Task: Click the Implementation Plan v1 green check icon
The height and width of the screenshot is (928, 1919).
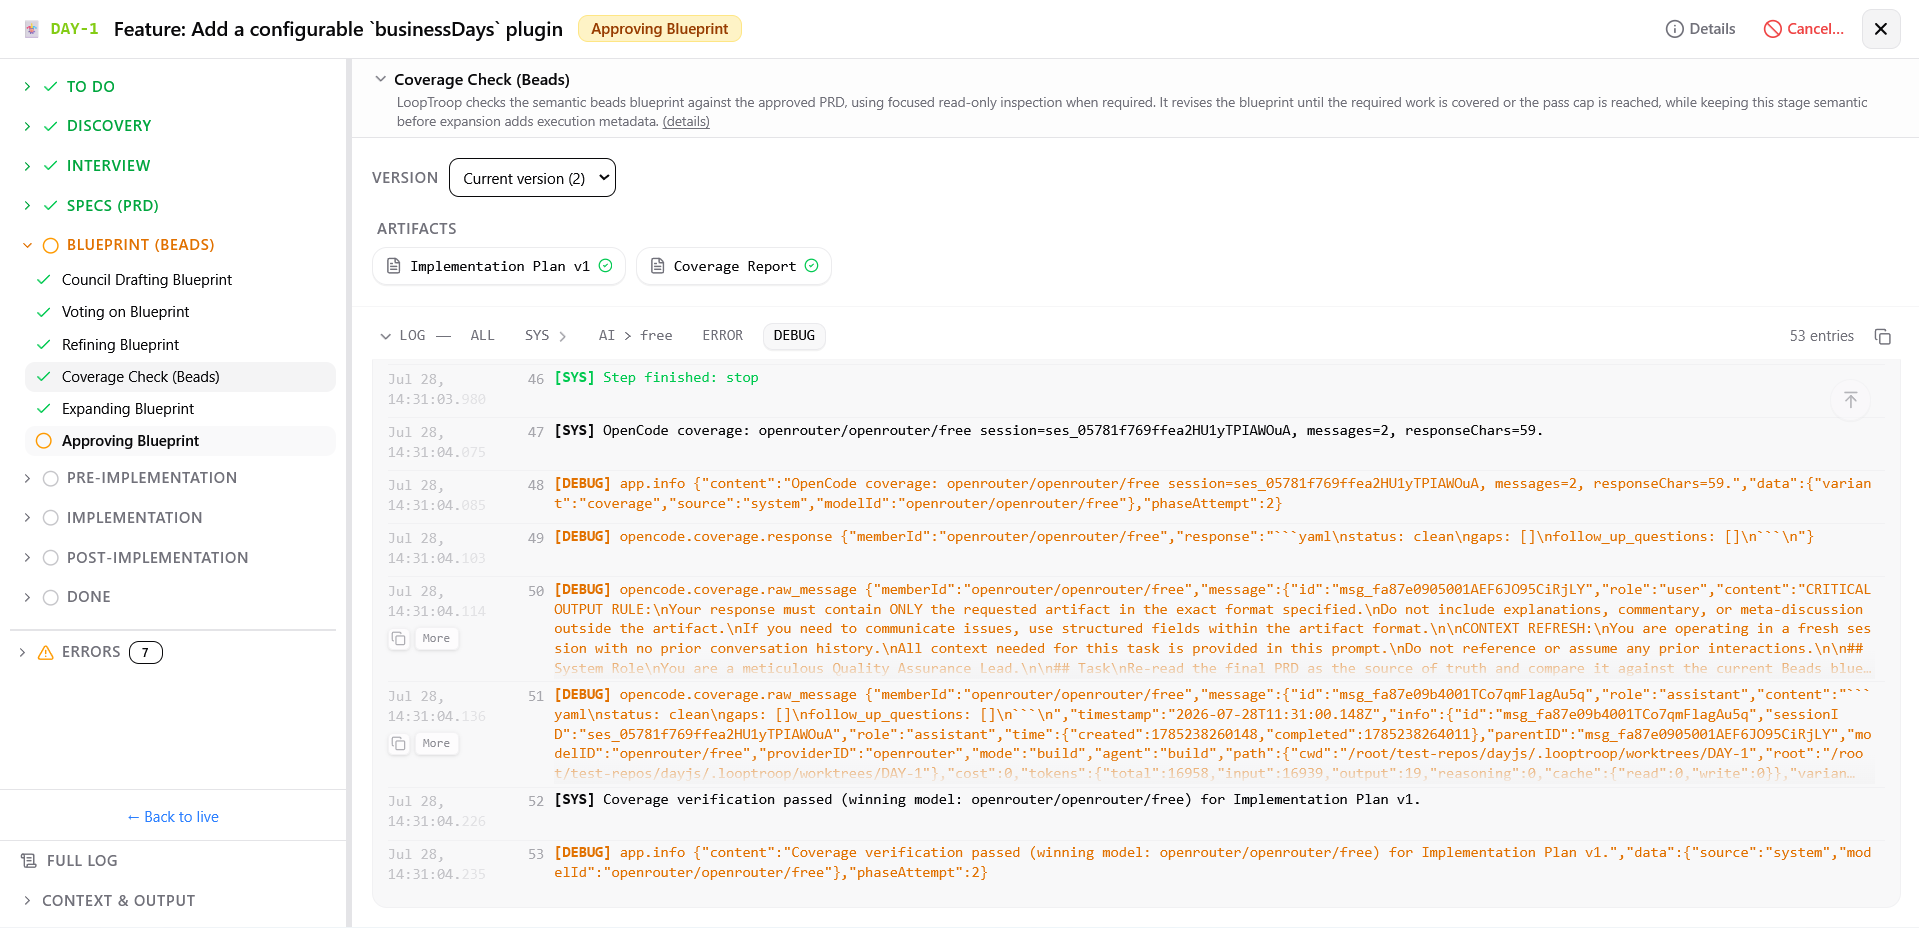Action: click(x=605, y=266)
